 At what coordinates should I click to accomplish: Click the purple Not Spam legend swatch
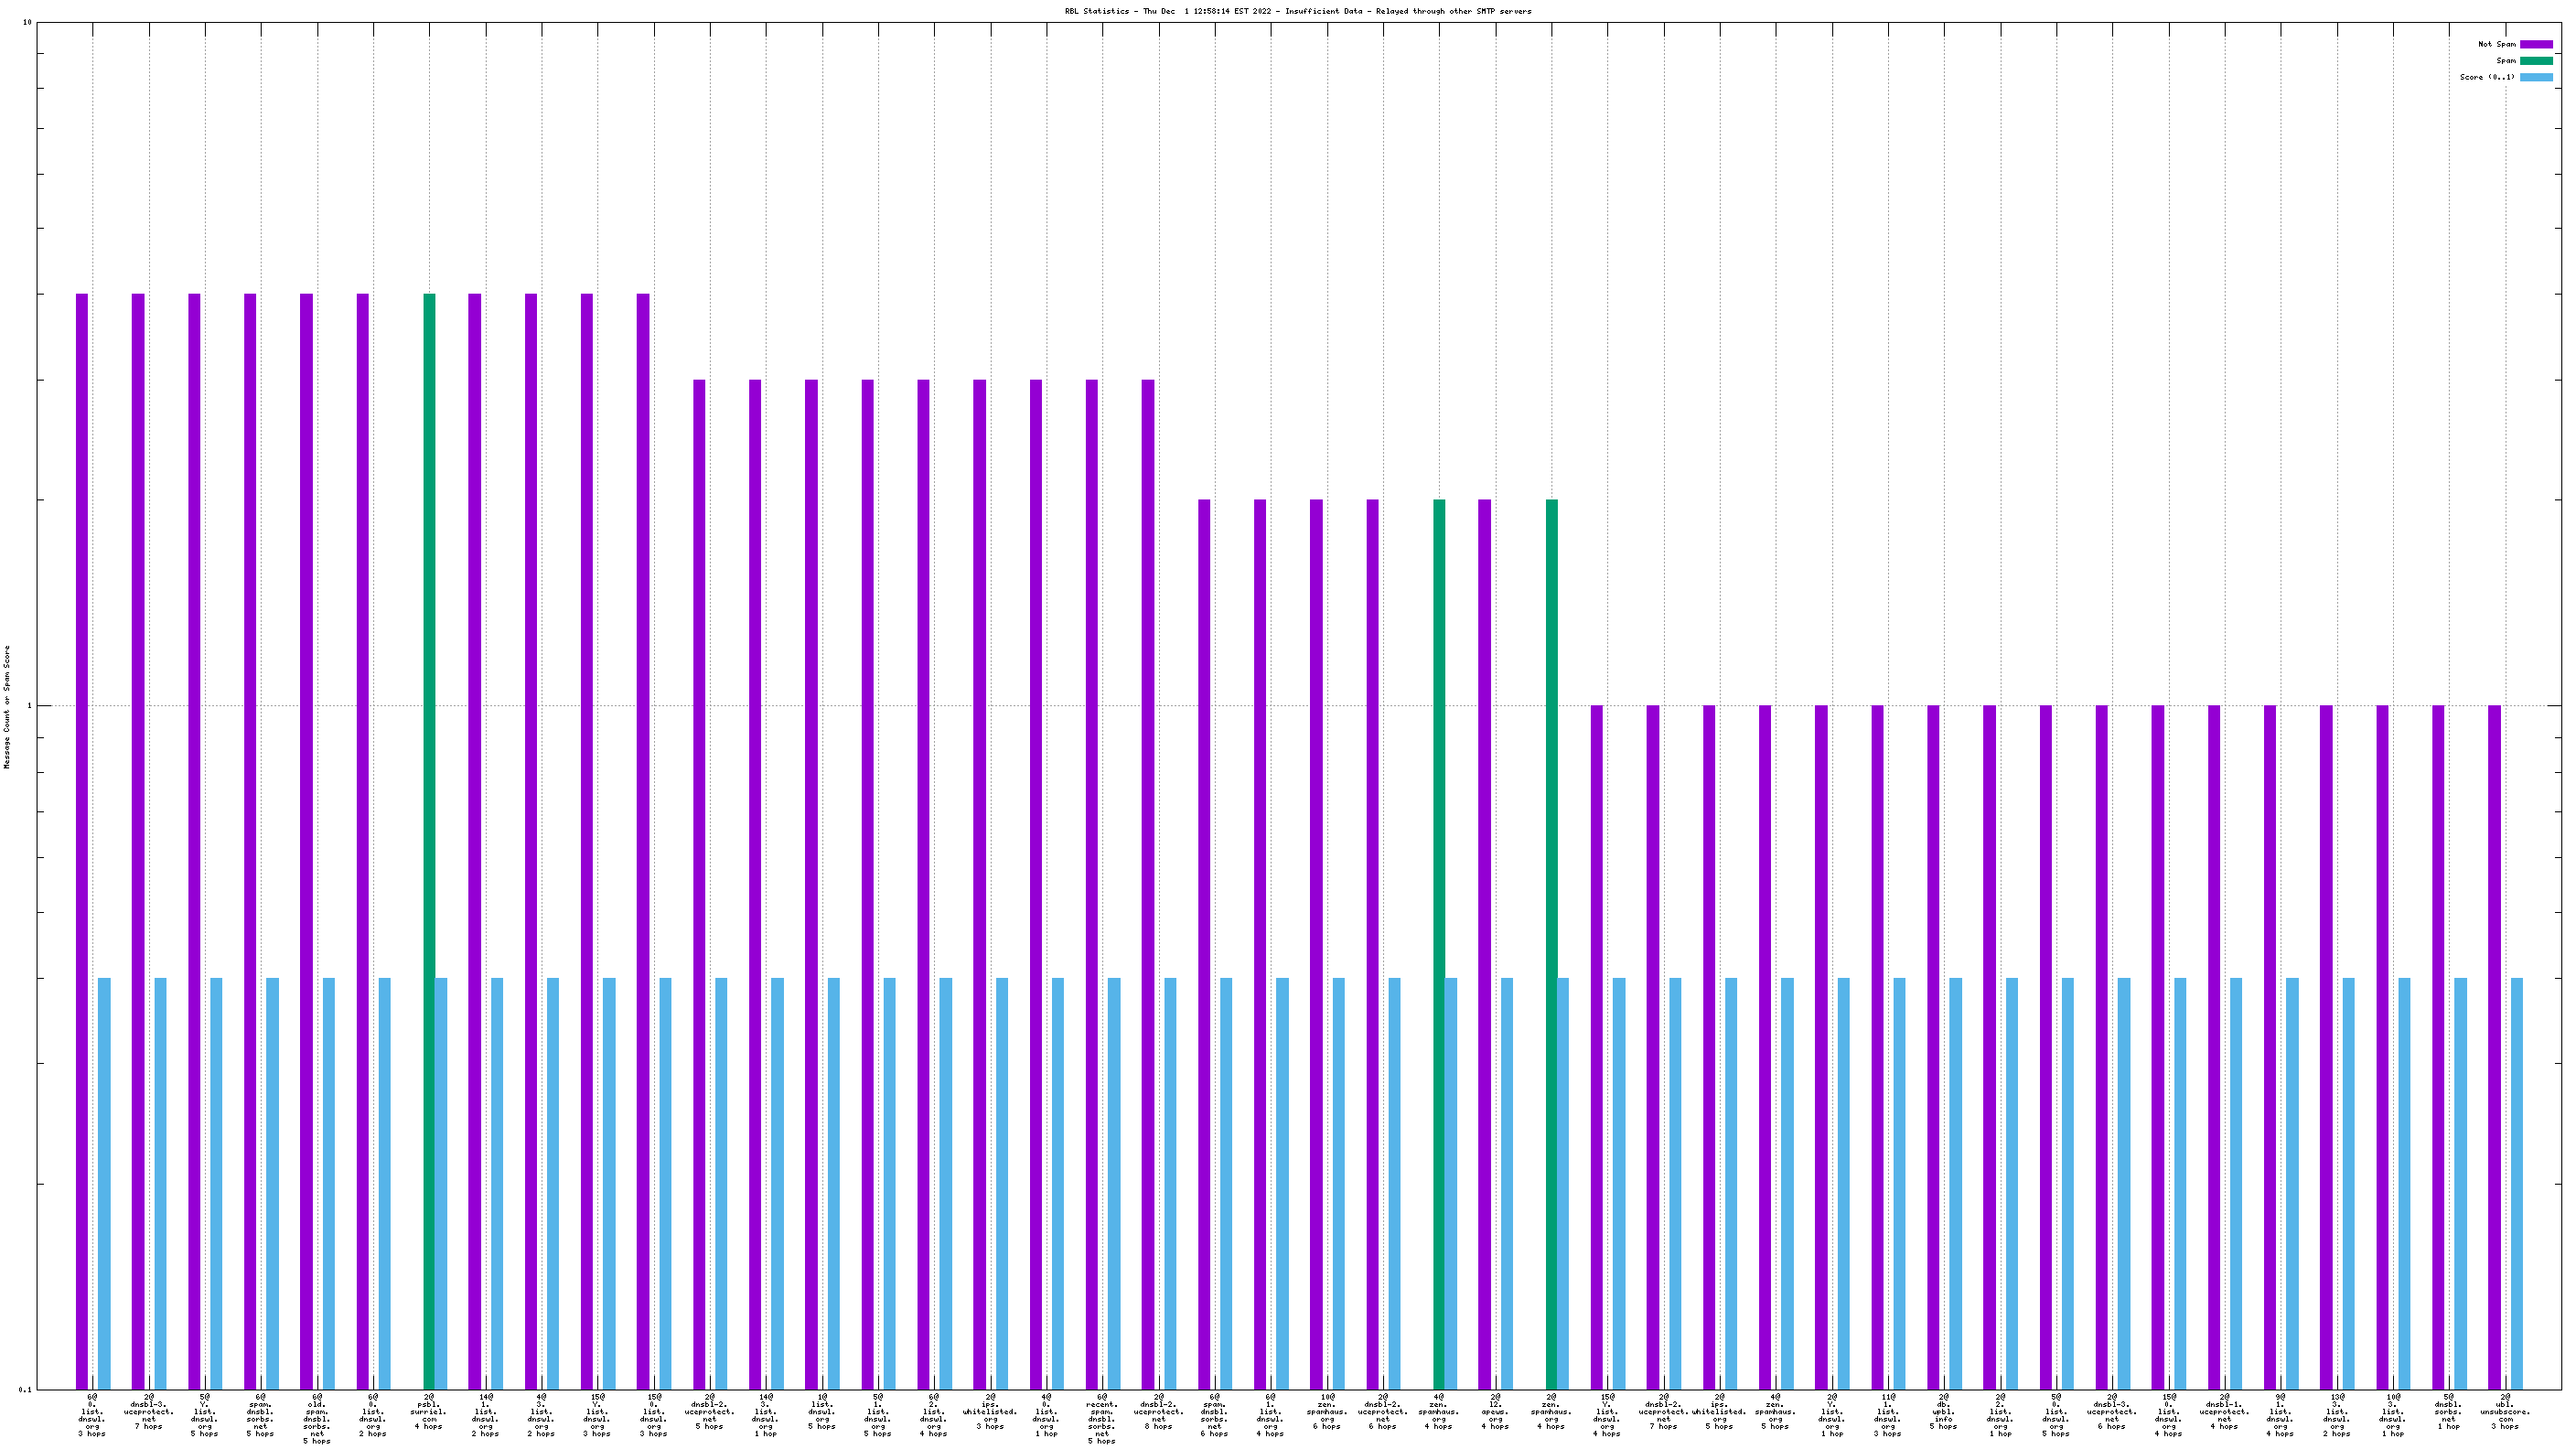(x=2535, y=44)
